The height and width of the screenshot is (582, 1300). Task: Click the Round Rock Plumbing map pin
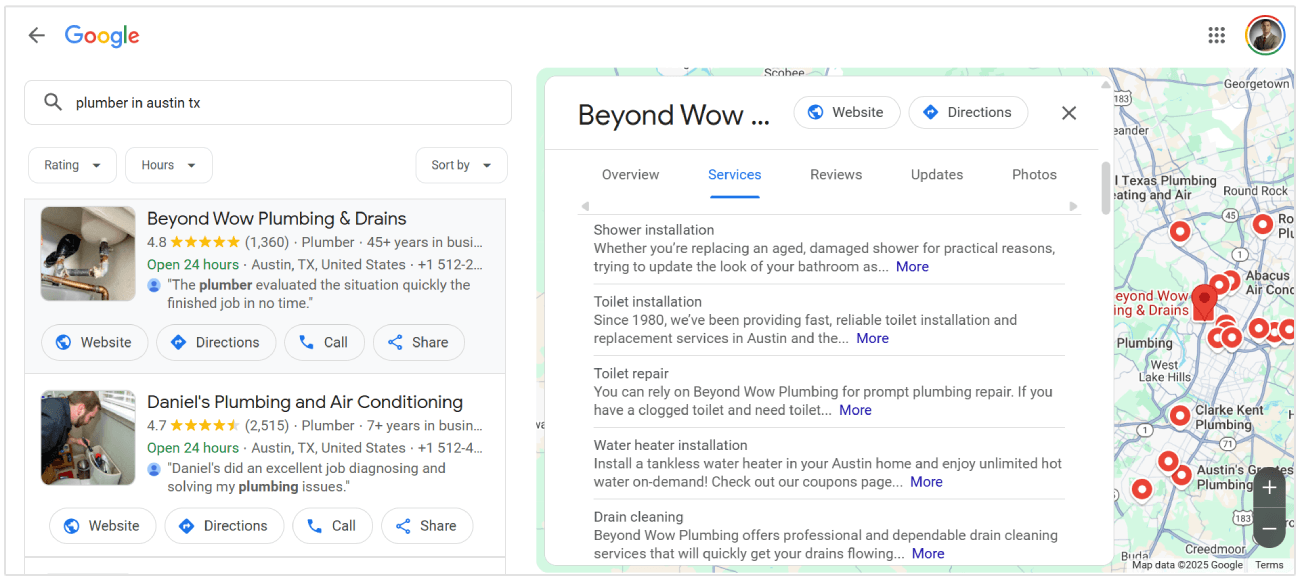(x=1262, y=224)
